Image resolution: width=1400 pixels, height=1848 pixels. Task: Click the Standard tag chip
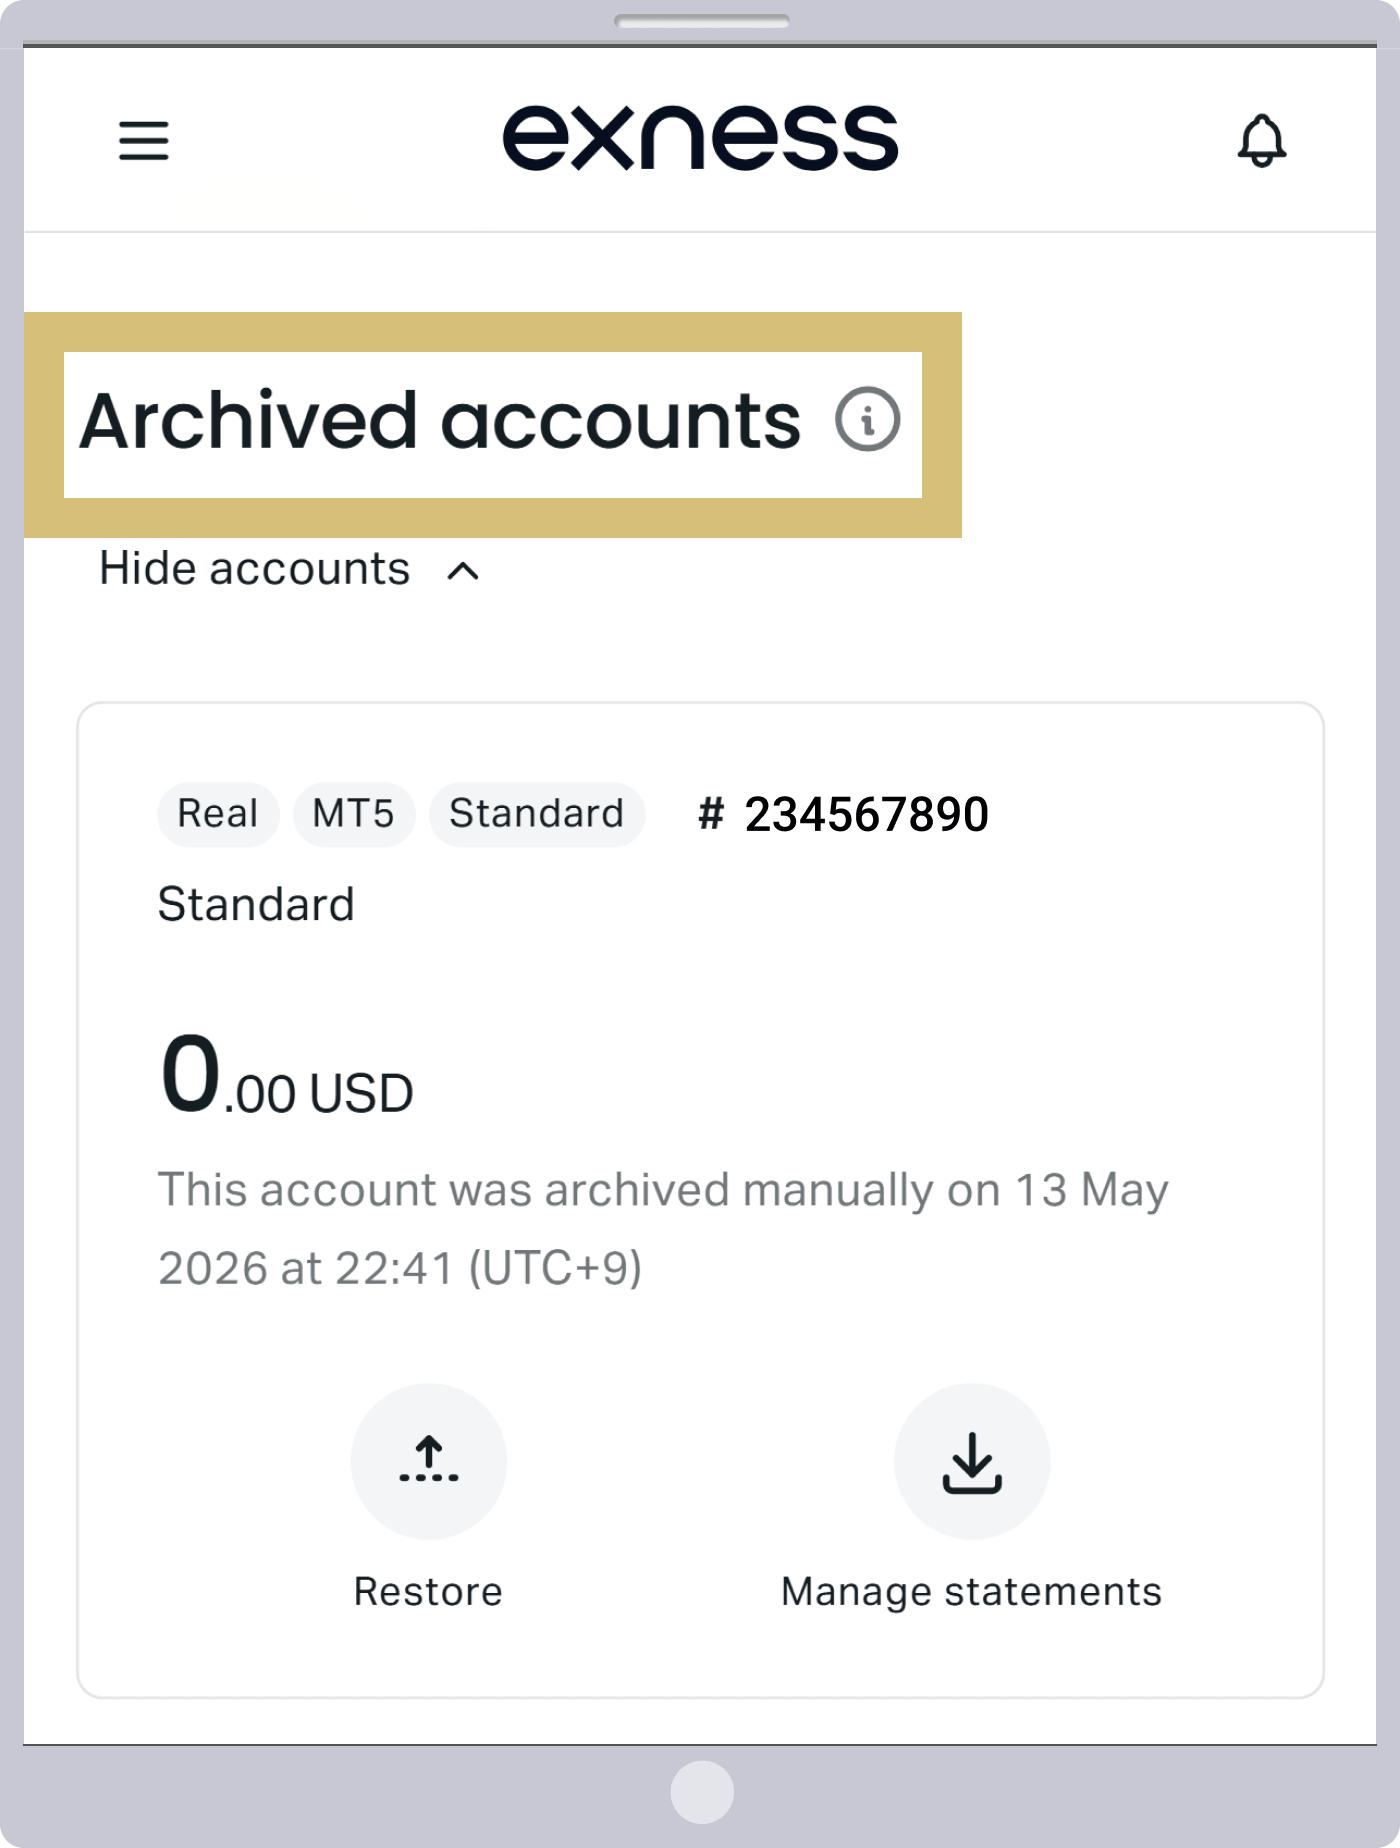(x=537, y=814)
